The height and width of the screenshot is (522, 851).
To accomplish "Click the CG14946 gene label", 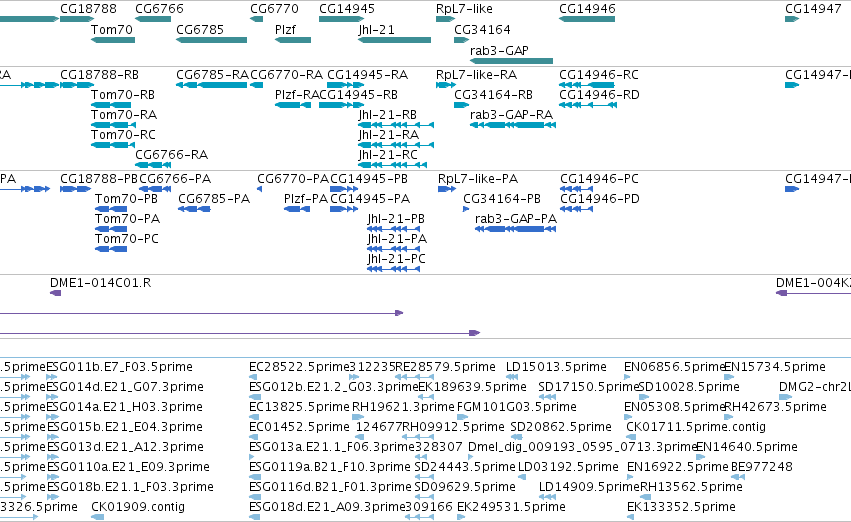I will pos(587,9).
